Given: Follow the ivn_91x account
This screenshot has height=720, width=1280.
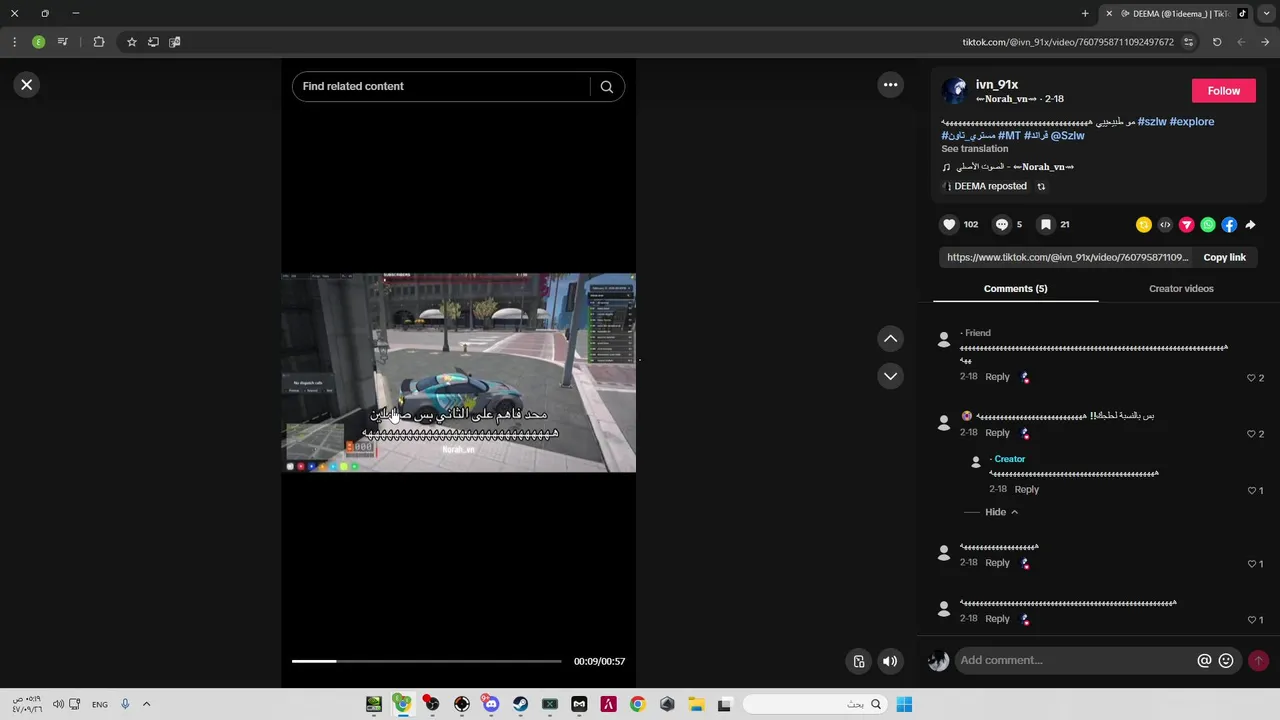Looking at the screenshot, I should pos(1223,91).
